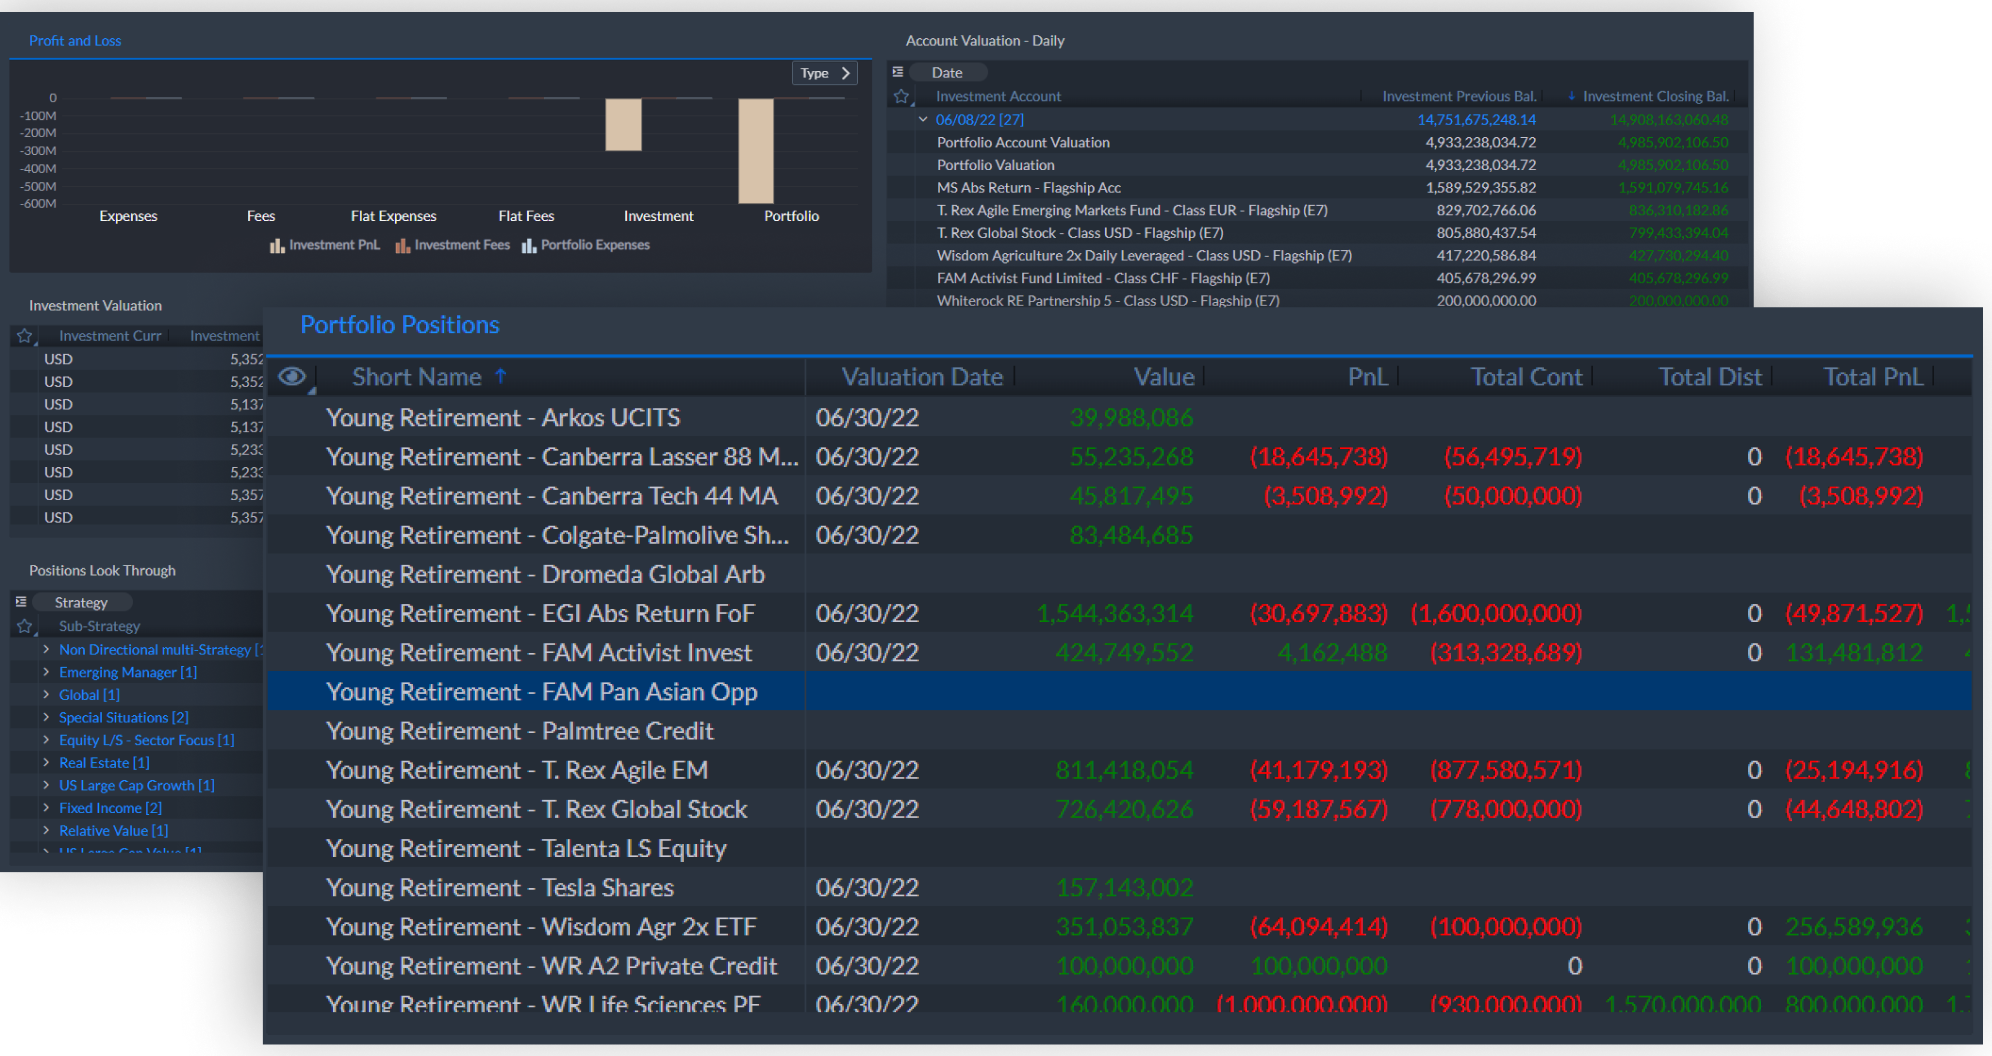Sort by Valuation Date column
The width and height of the screenshot is (1992, 1056).
922,377
